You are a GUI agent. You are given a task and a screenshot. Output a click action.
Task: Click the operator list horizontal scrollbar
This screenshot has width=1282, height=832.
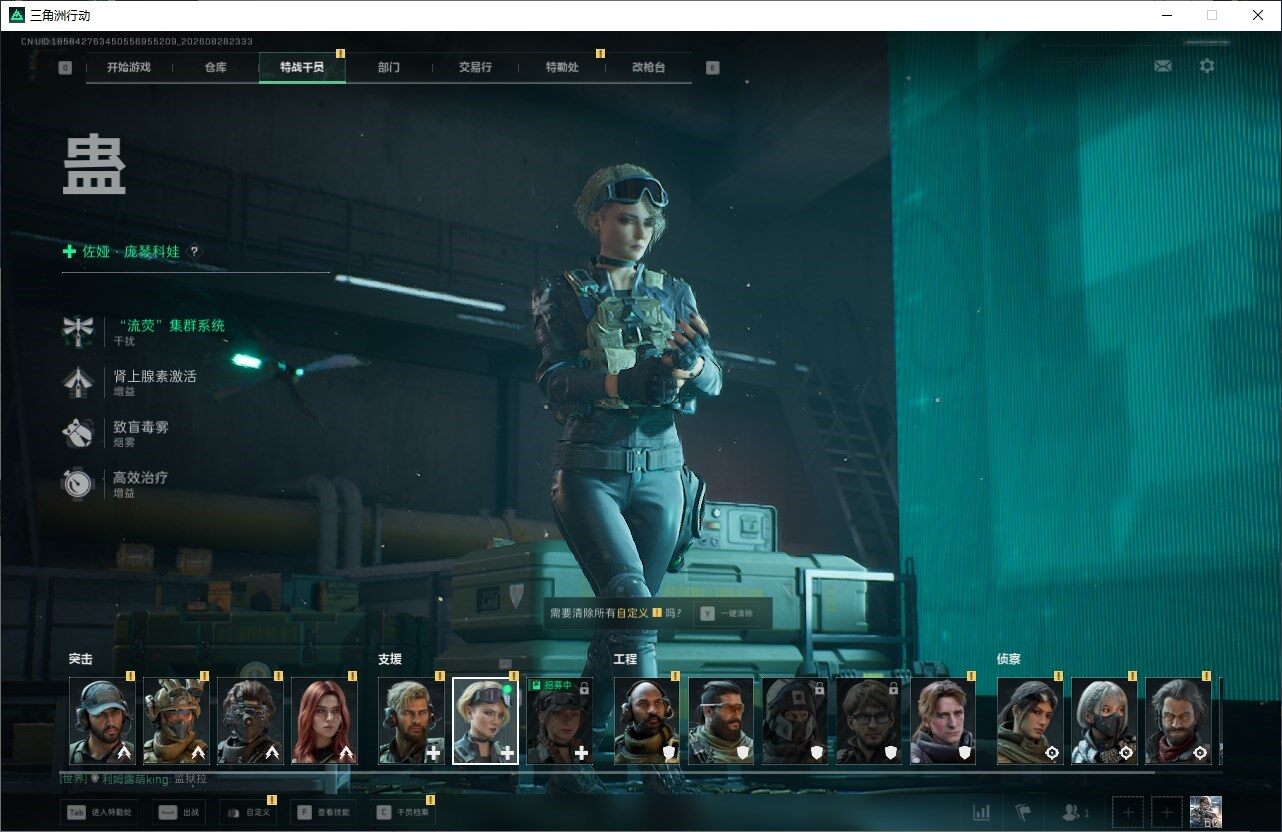611,772
